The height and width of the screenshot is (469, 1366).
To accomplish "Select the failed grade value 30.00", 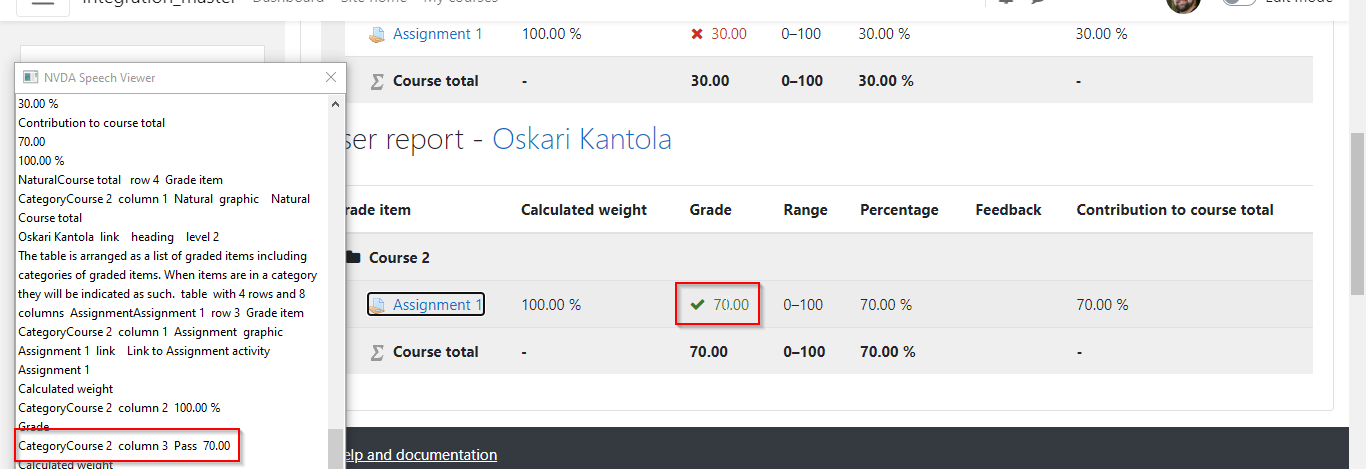I will click(729, 34).
